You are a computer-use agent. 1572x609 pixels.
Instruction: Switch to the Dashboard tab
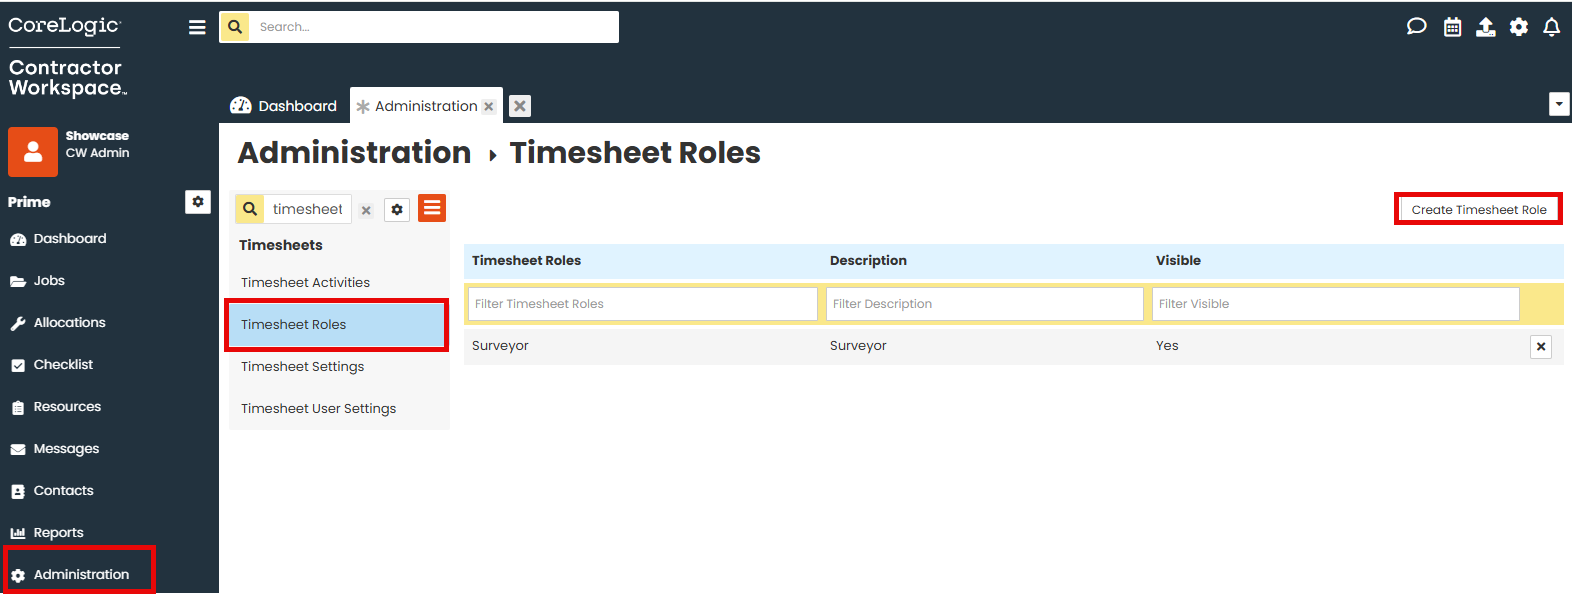(x=284, y=106)
